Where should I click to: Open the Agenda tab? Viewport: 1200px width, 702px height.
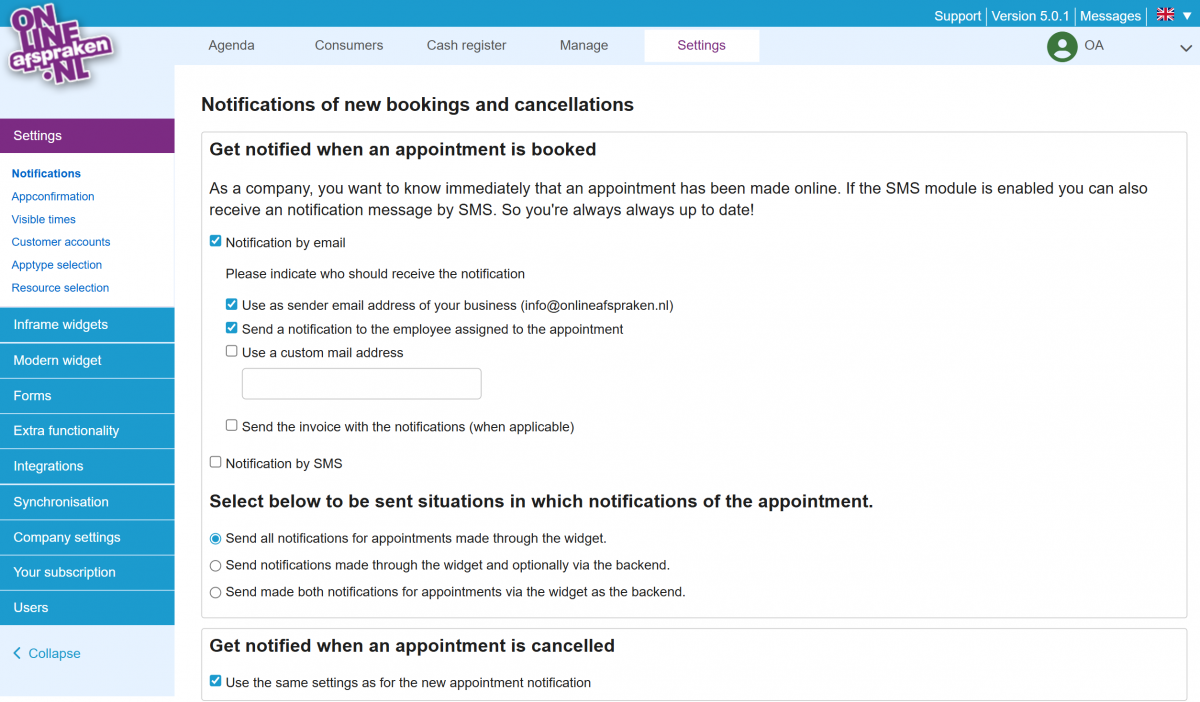tap(231, 45)
